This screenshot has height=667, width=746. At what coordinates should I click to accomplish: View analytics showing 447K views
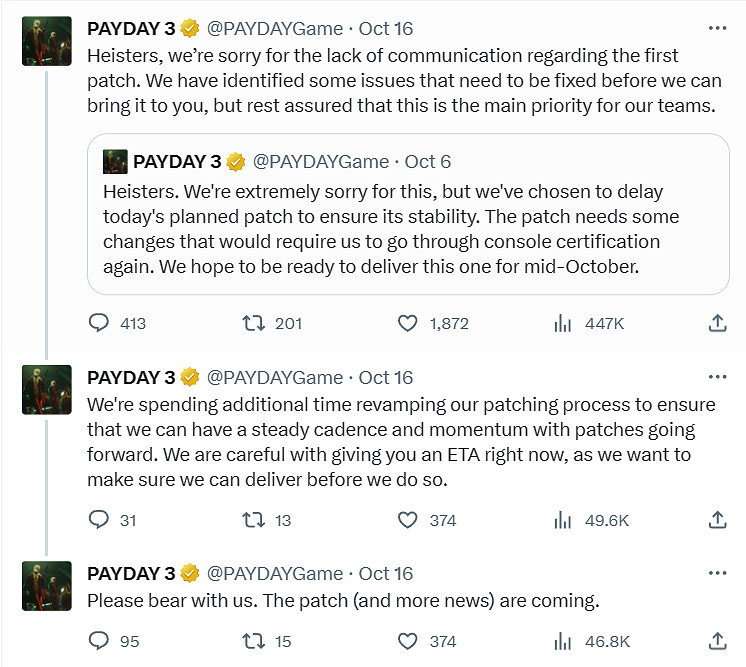coord(563,323)
